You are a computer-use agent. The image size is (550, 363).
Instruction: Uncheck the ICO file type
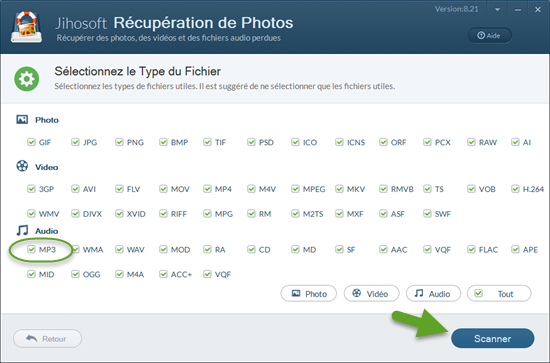[x=295, y=142]
